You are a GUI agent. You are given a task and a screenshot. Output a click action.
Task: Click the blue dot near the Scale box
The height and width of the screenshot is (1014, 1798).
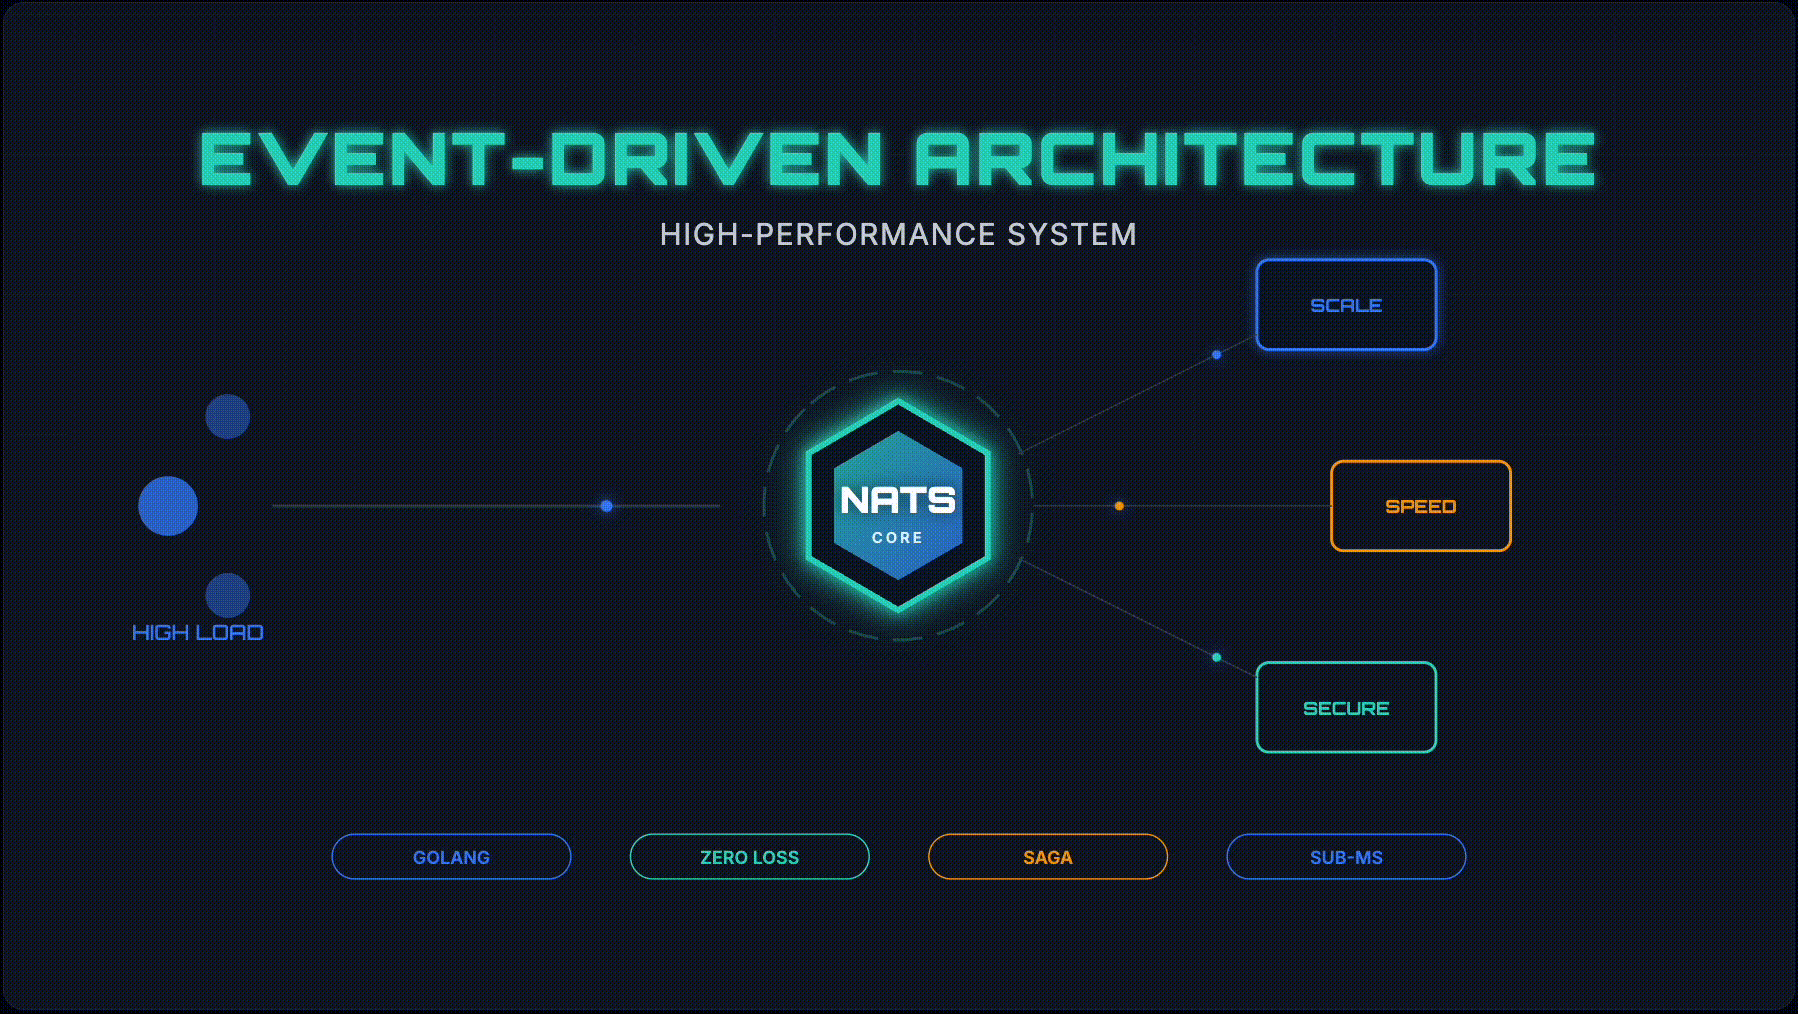[1216, 355]
